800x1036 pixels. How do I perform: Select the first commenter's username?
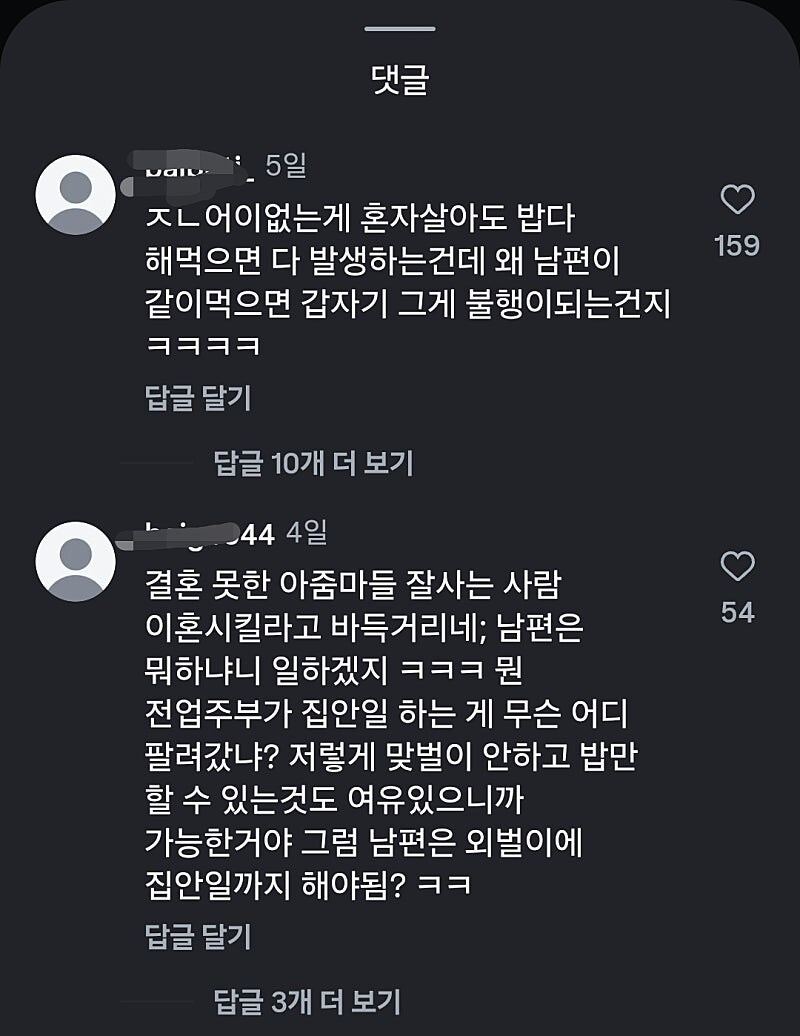pyautogui.click(x=185, y=163)
